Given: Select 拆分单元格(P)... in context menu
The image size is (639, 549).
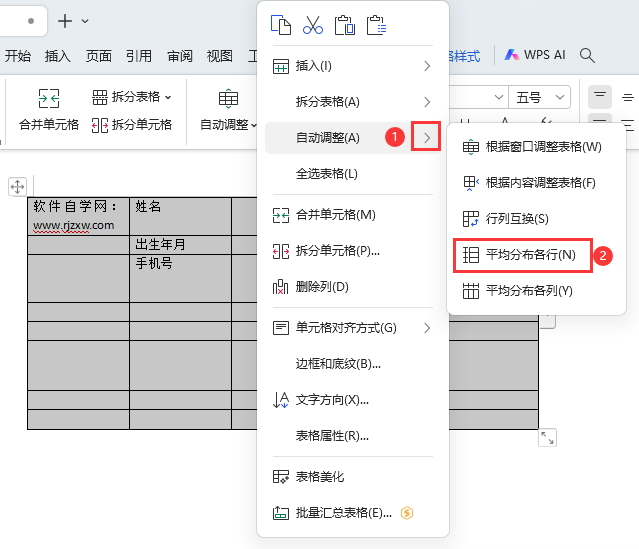Looking at the screenshot, I should (353, 251).
